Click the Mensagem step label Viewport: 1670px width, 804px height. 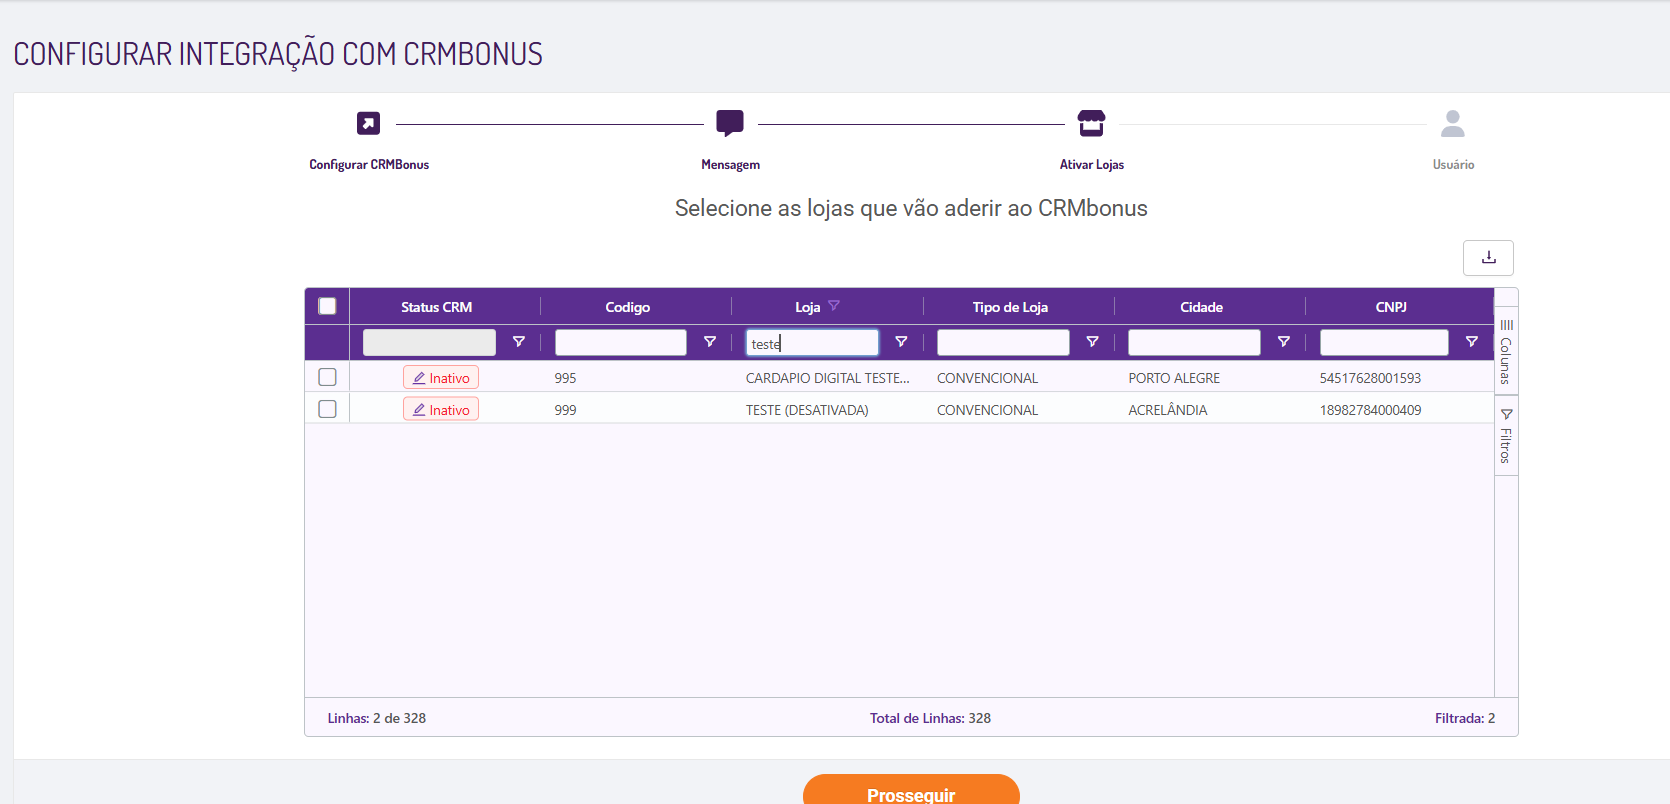click(x=730, y=164)
